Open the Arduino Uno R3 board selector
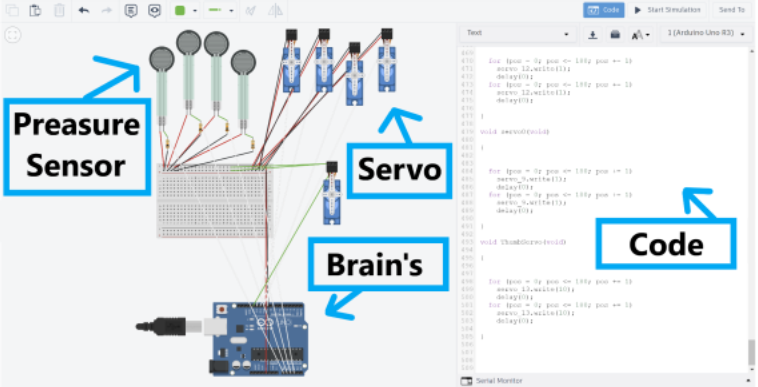The image size is (758, 387). coord(706,33)
